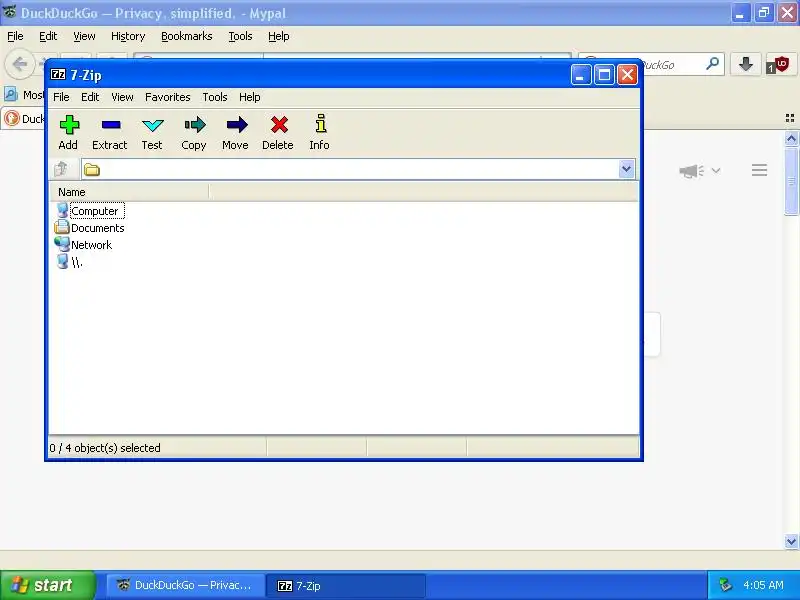Viewport: 800px width, 600px height.
Task: Open the Mypal downloads arrow button
Action: tap(745, 64)
